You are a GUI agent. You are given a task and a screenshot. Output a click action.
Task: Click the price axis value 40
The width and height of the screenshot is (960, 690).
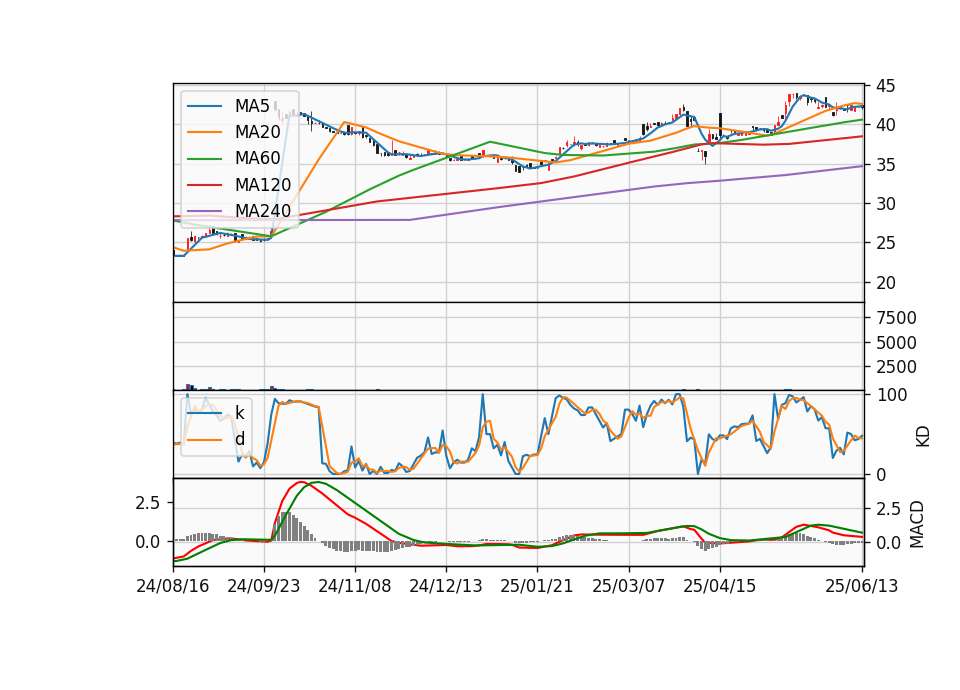885,125
